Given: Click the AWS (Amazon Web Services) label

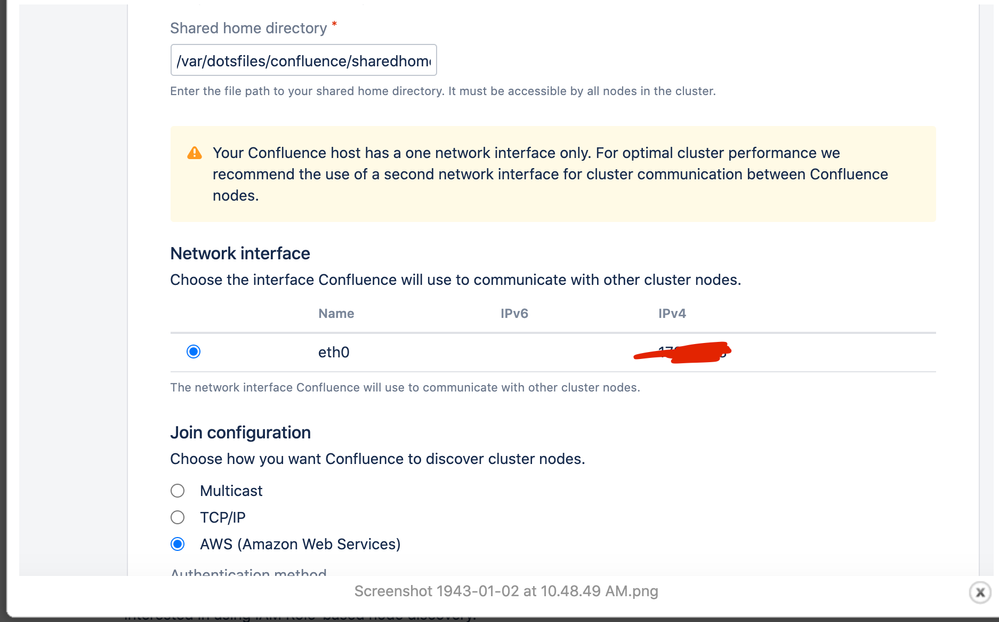Looking at the screenshot, I should coord(300,544).
